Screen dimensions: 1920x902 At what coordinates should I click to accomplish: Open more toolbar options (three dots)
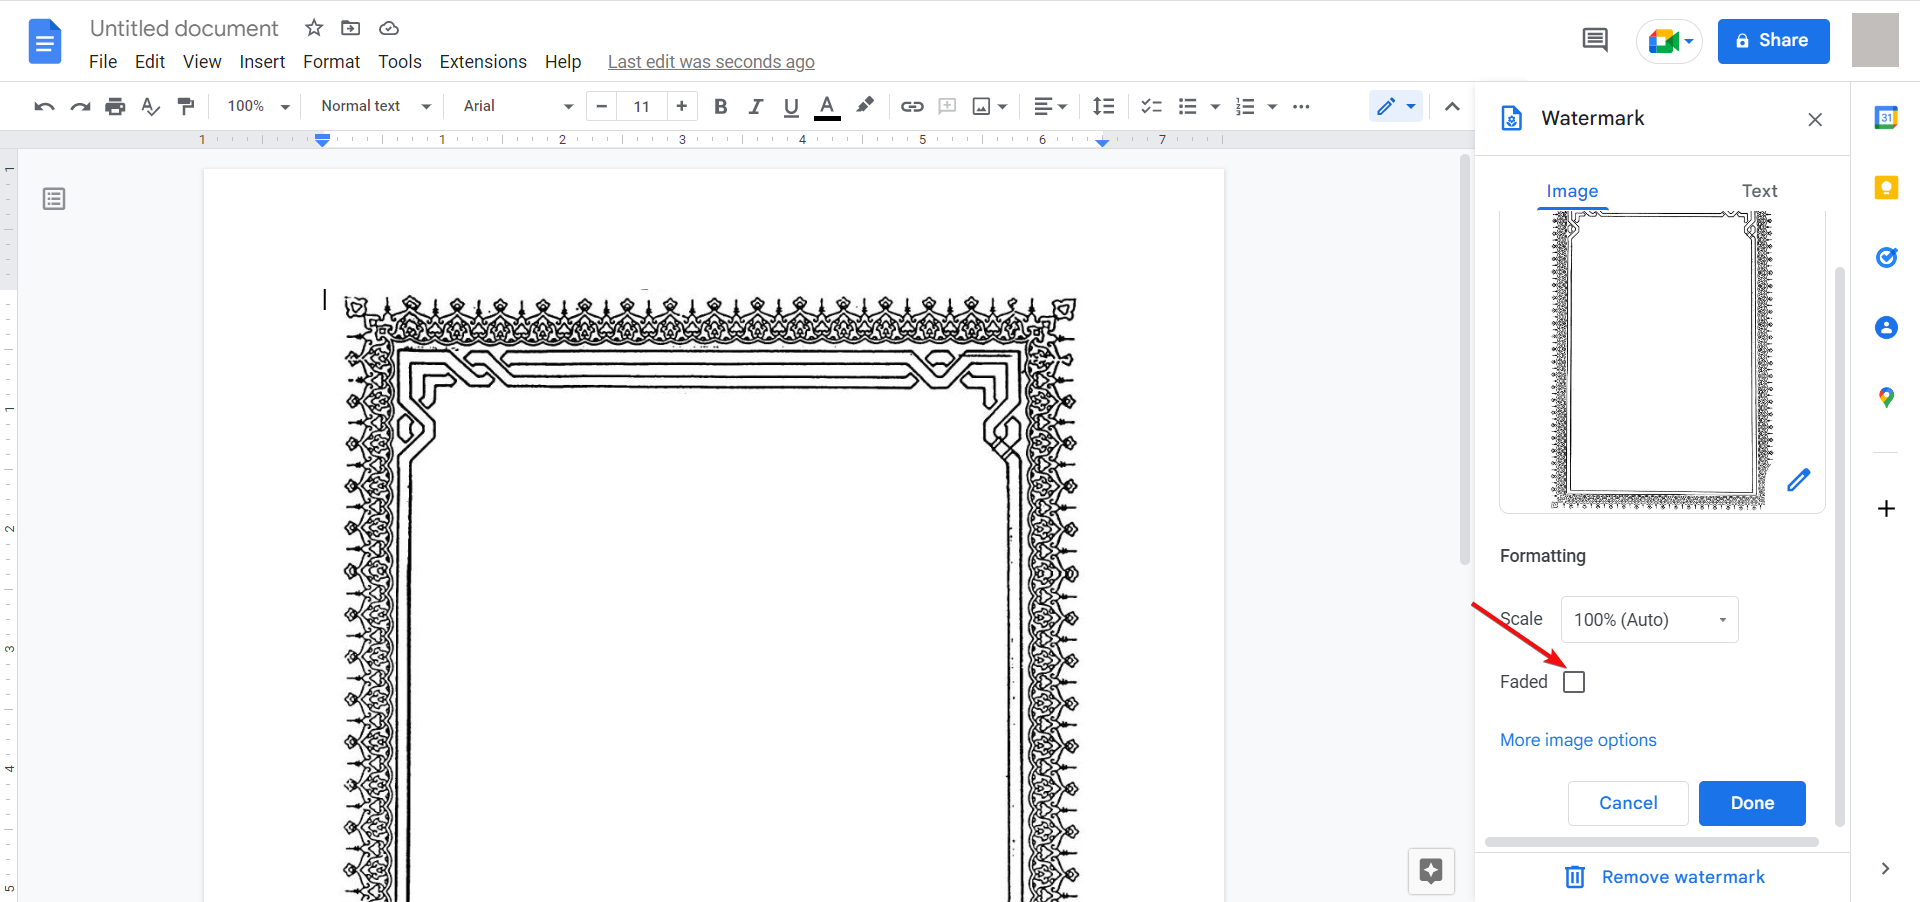(1301, 106)
